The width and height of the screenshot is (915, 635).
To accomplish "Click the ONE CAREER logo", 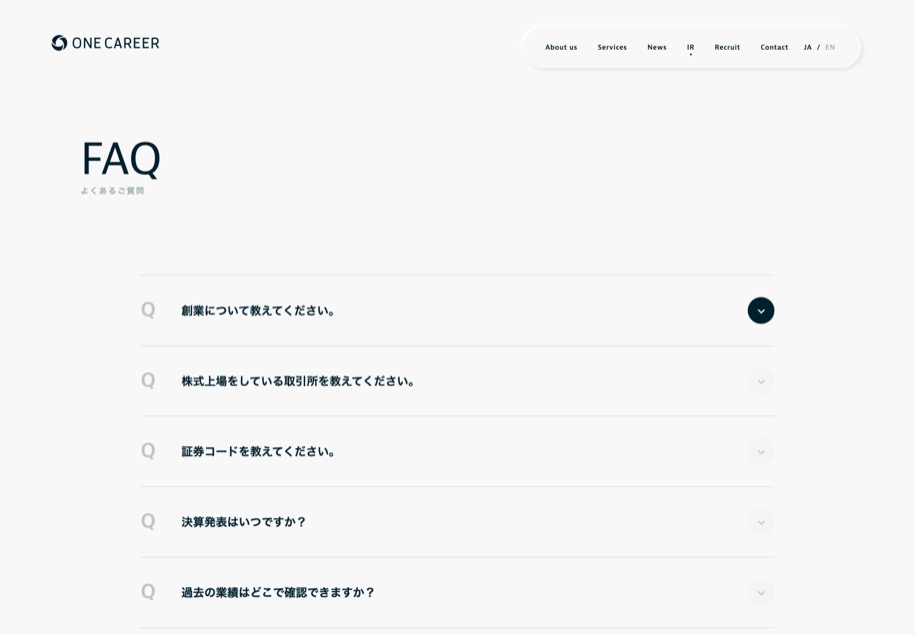I will coord(105,43).
